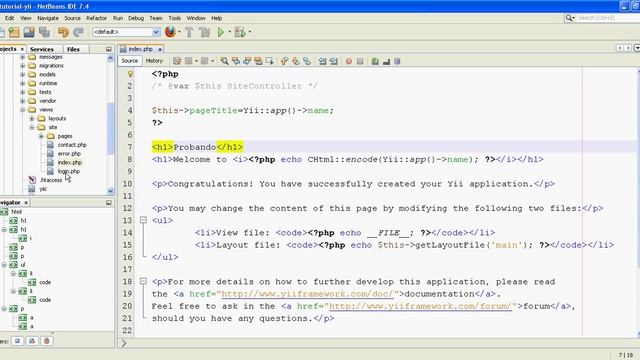Screen dimensions: 640x360
Task: Select .htaccess file in the project tree
Action: coord(51,180)
